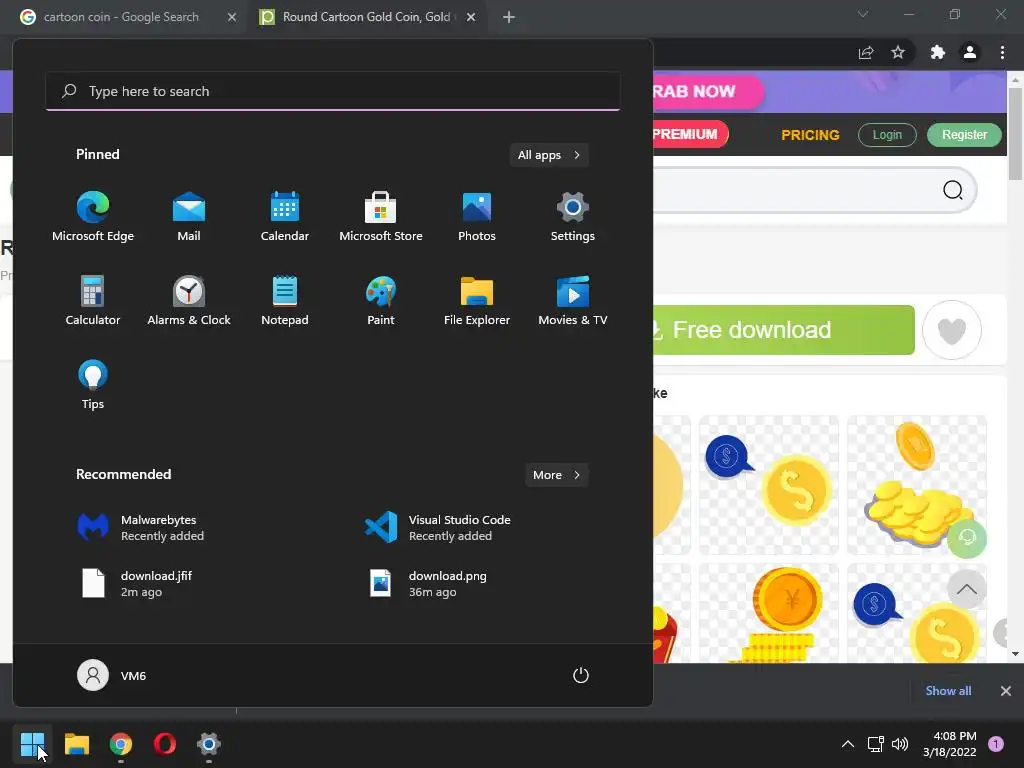Open volume control in system tray

(x=900, y=744)
